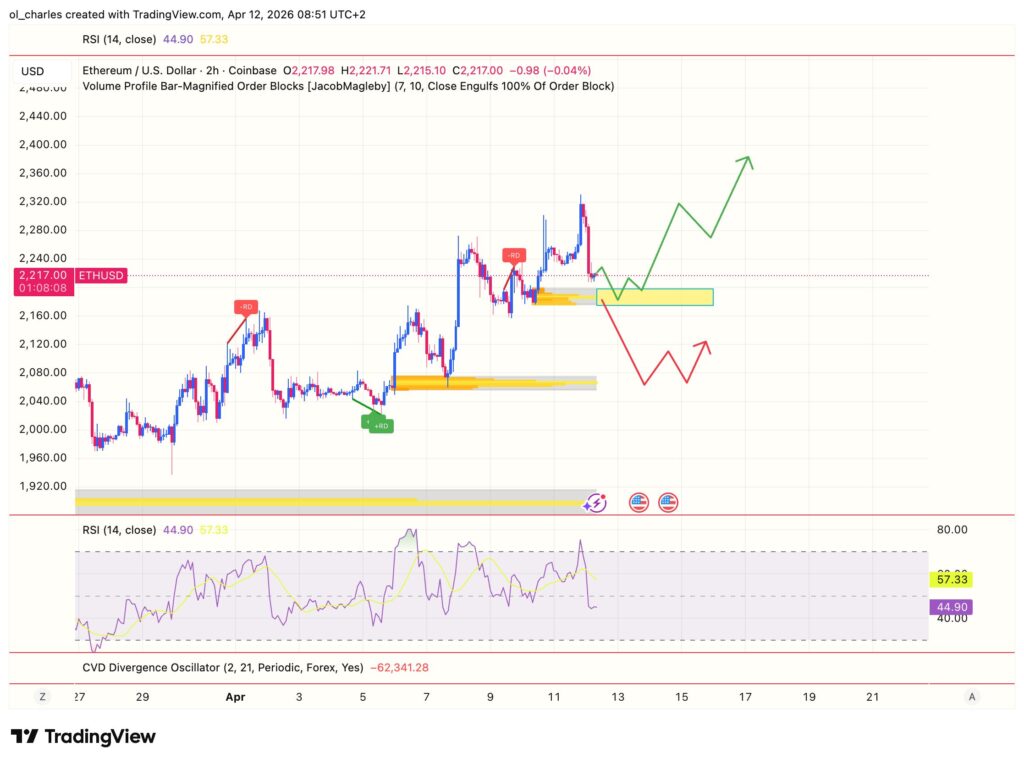This screenshot has height=764, width=1024.
Task: Click the highlighted yellow order block rectangle
Action: point(655,296)
